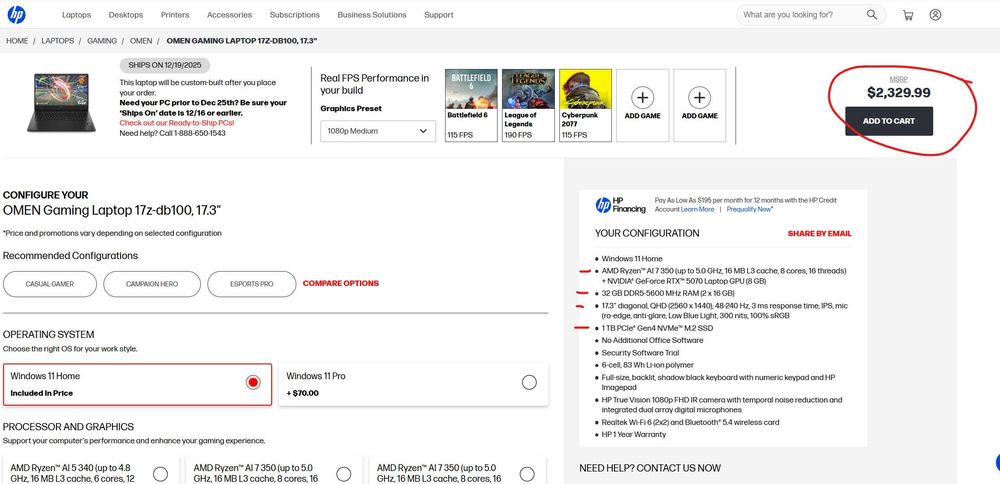Click the search magnifier icon
This screenshot has height=484, width=1000.
pyautogui.click(x=871, y=14)
